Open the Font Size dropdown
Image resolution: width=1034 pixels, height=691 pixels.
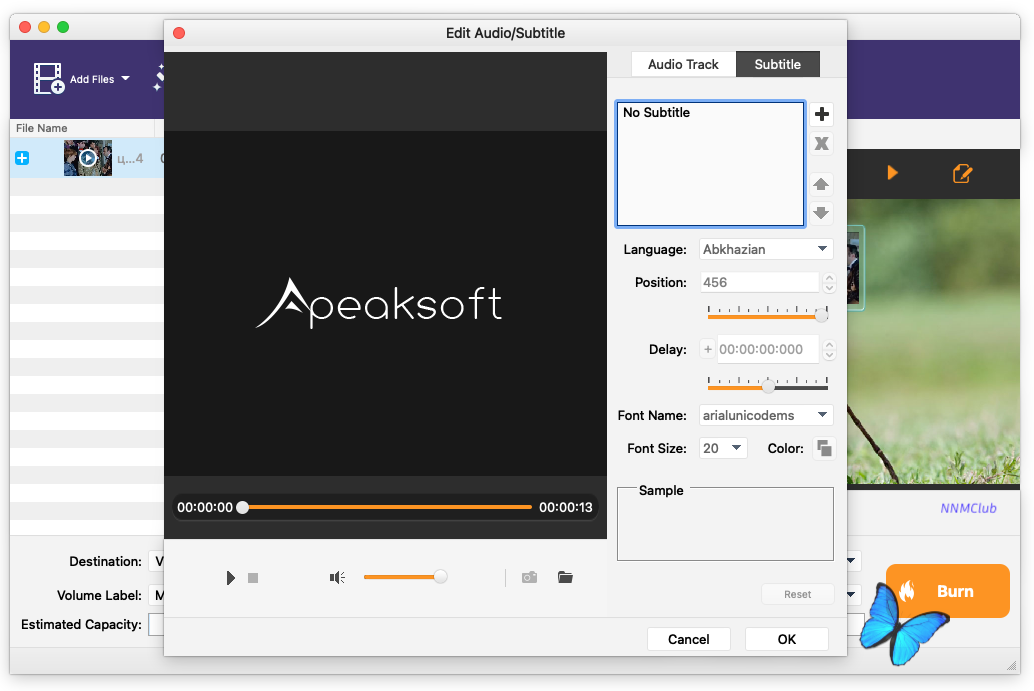pyautogui.click(x=723, y=448)
